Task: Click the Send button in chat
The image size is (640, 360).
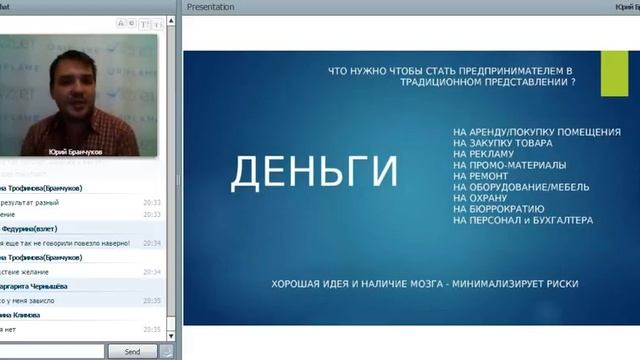Action: point(132,351)
